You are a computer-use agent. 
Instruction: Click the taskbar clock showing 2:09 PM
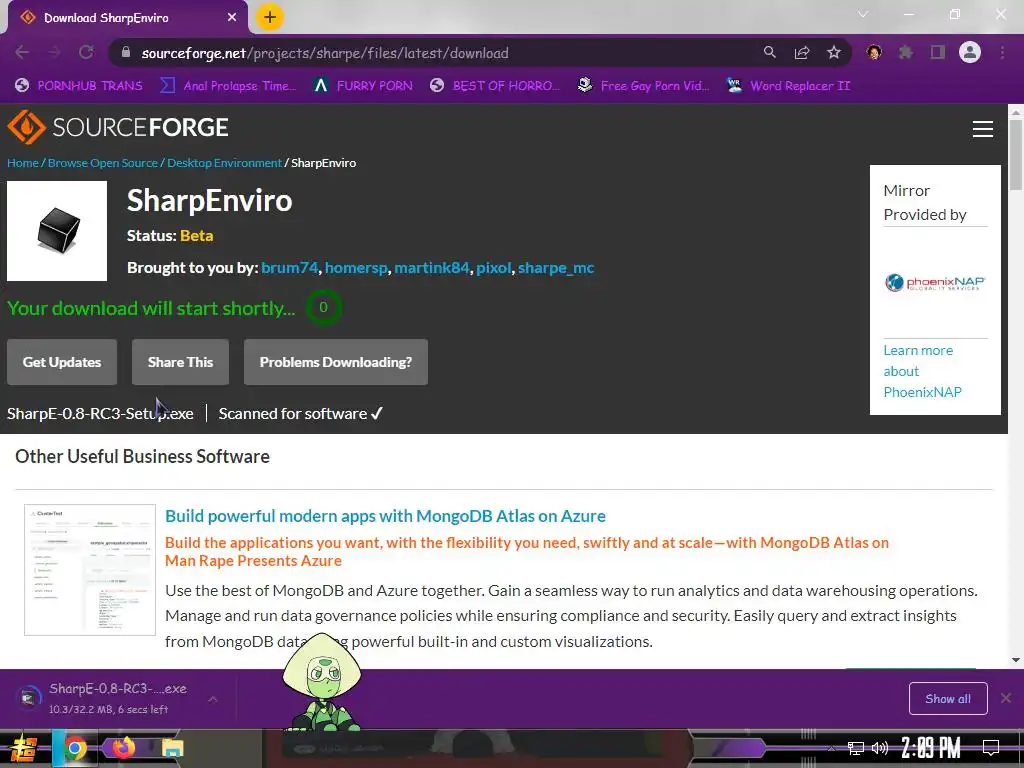coord(931,748)
